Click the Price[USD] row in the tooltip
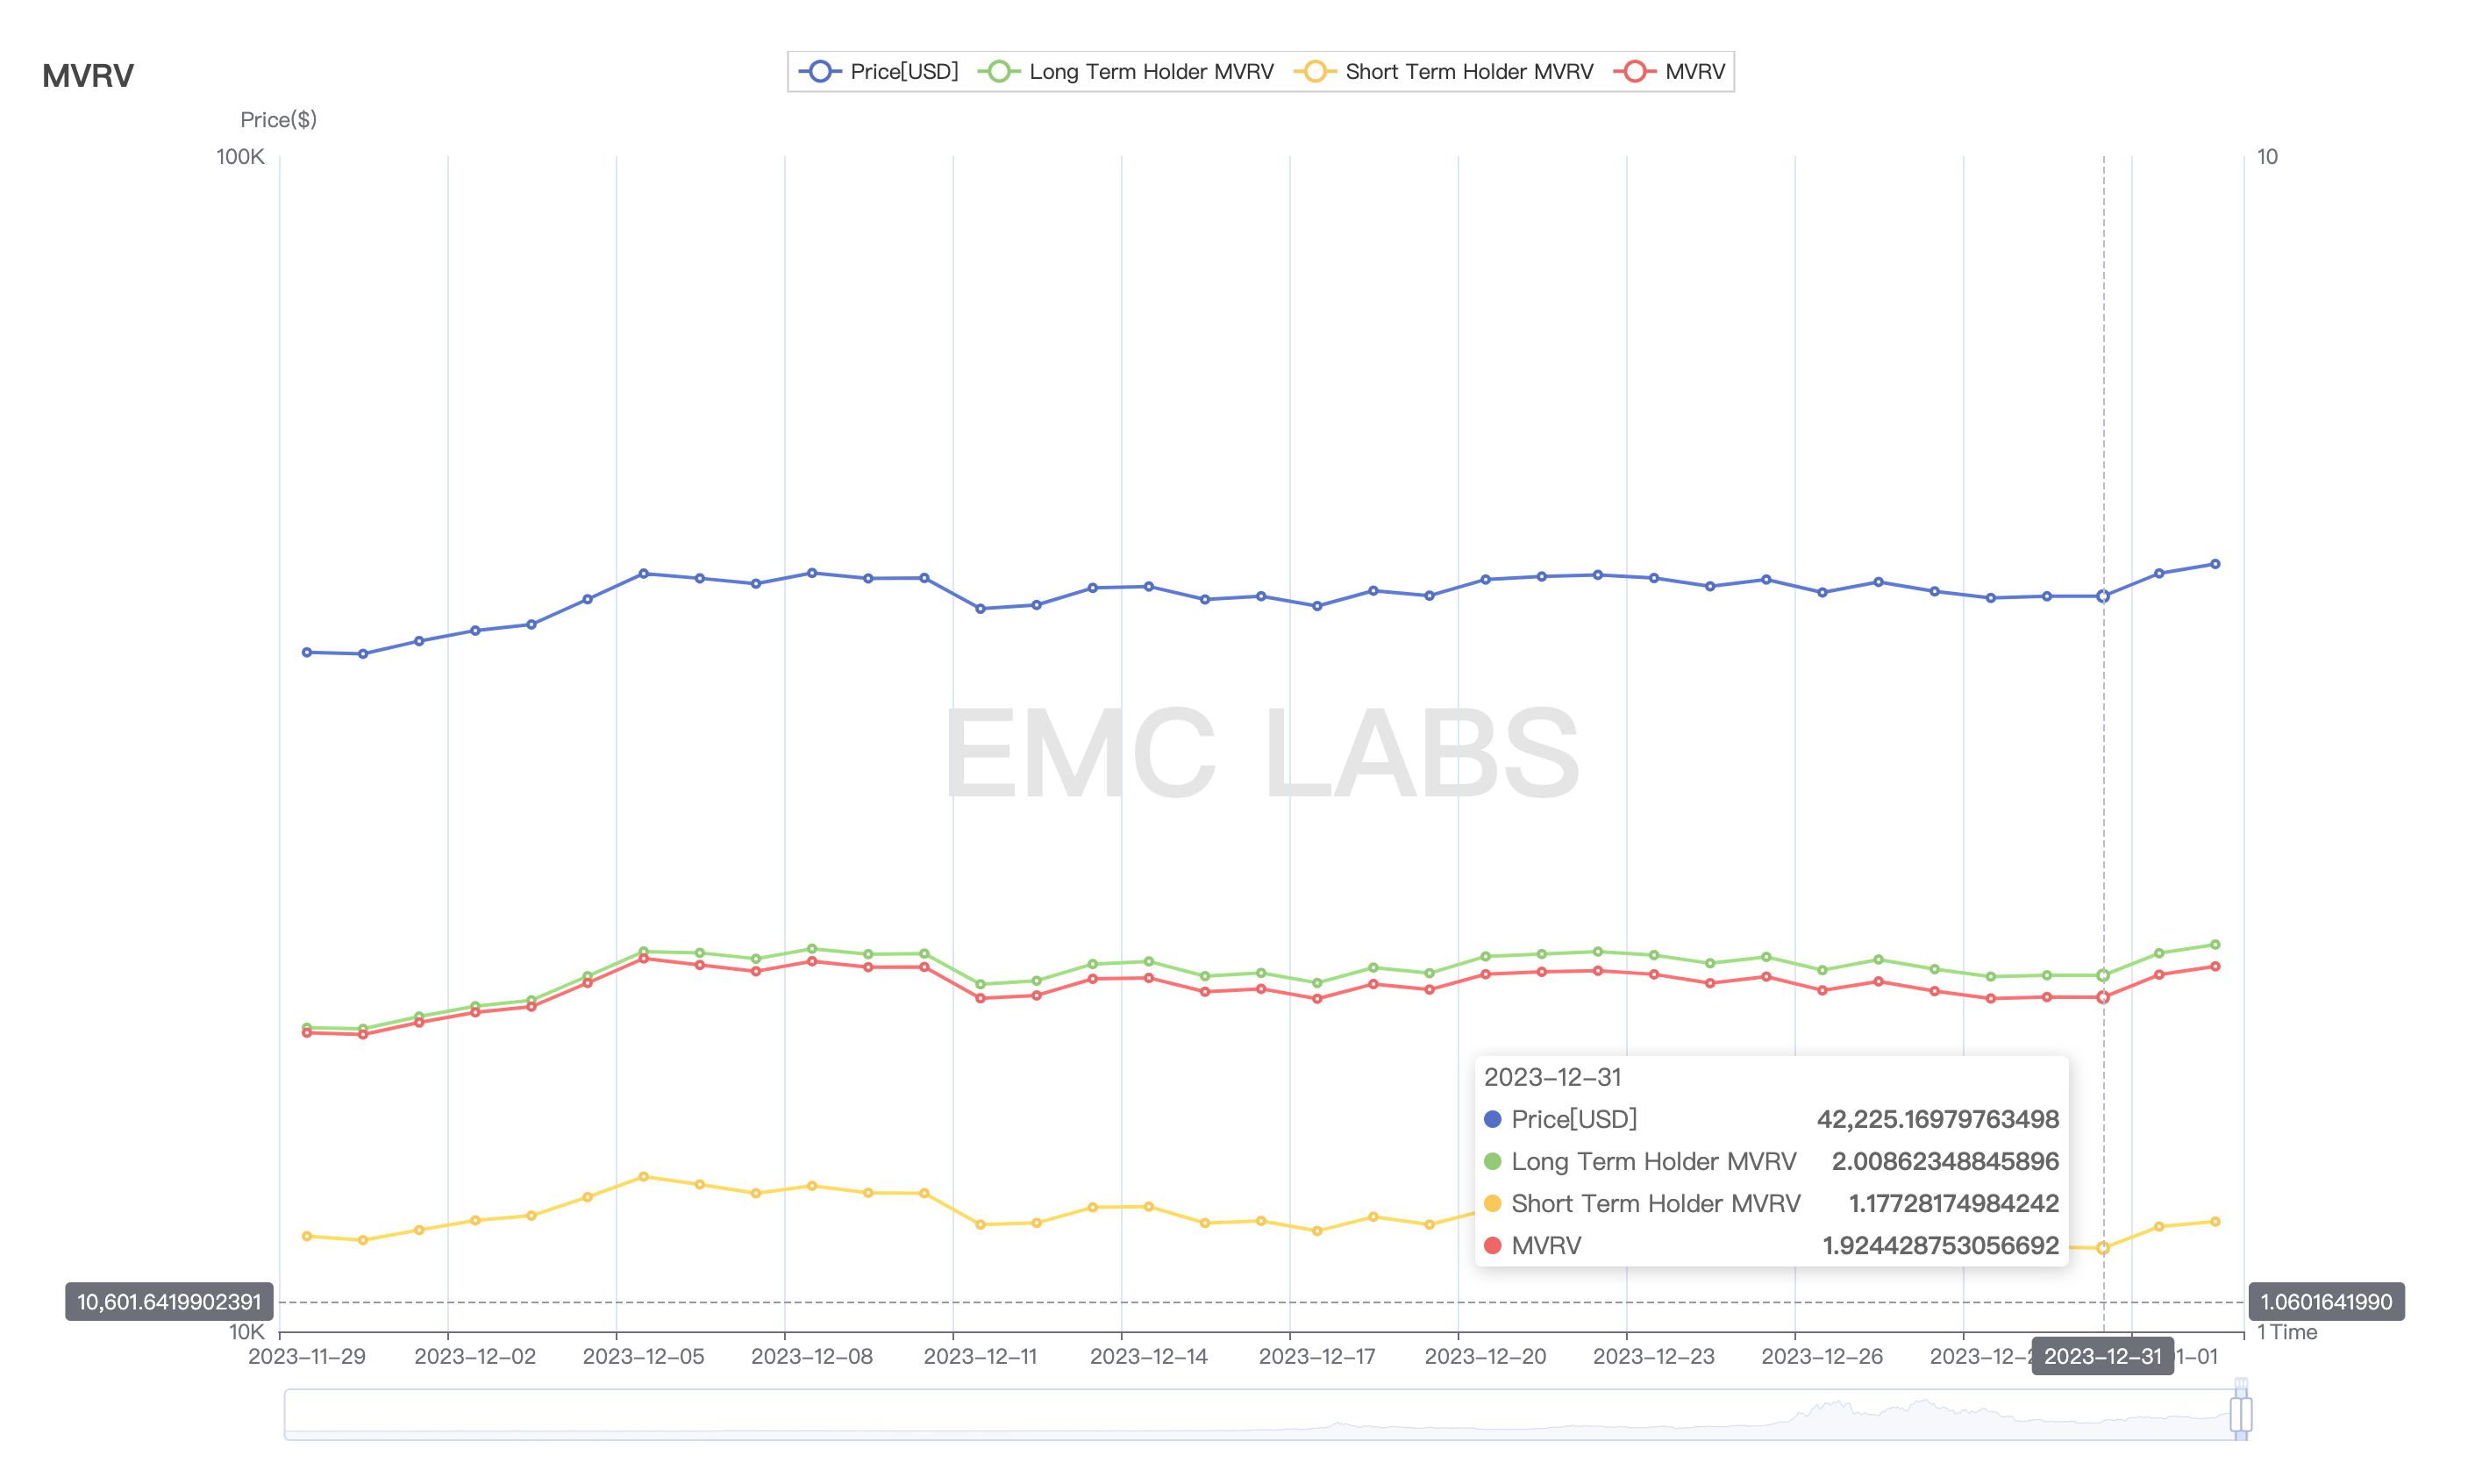The width and height of the screenshot is (2468, 1484). (x=1770, y=1119)
